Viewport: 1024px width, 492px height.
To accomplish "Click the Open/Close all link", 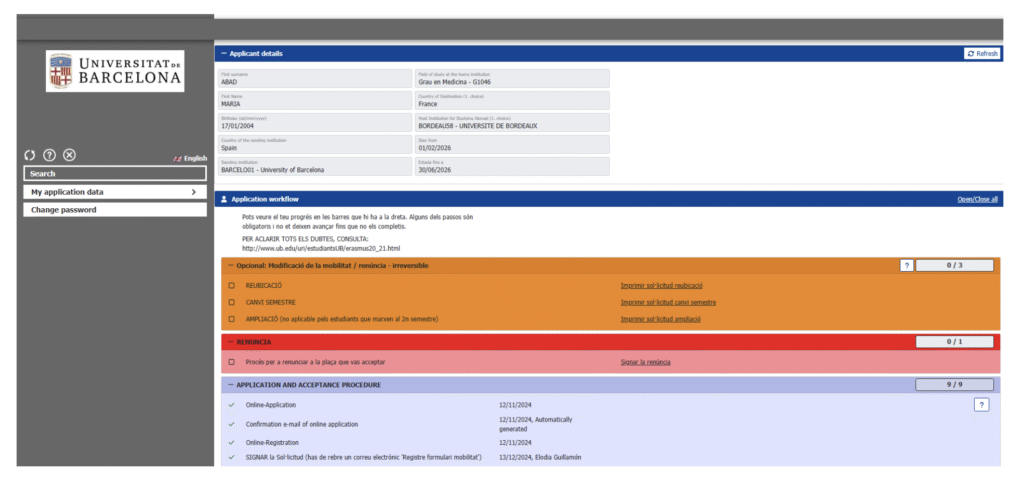I will [977, 199].
